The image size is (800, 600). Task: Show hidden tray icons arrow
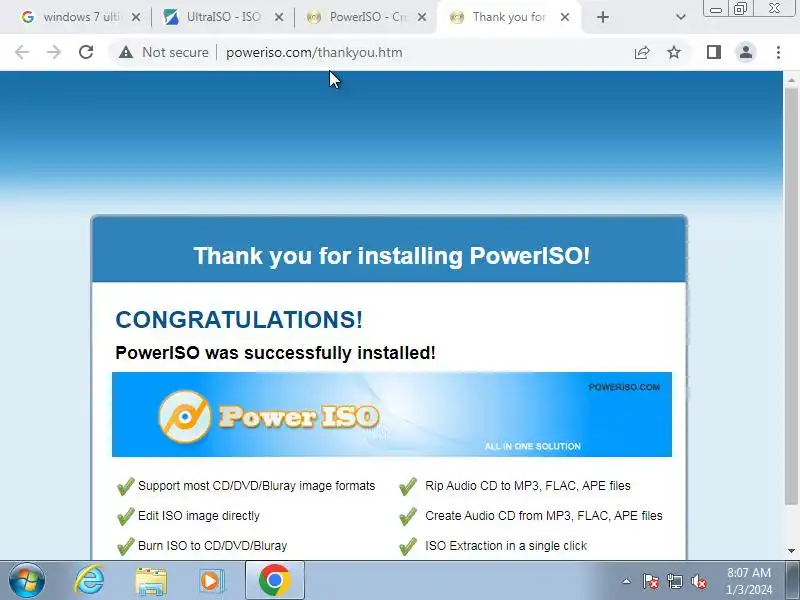(627, 581)
